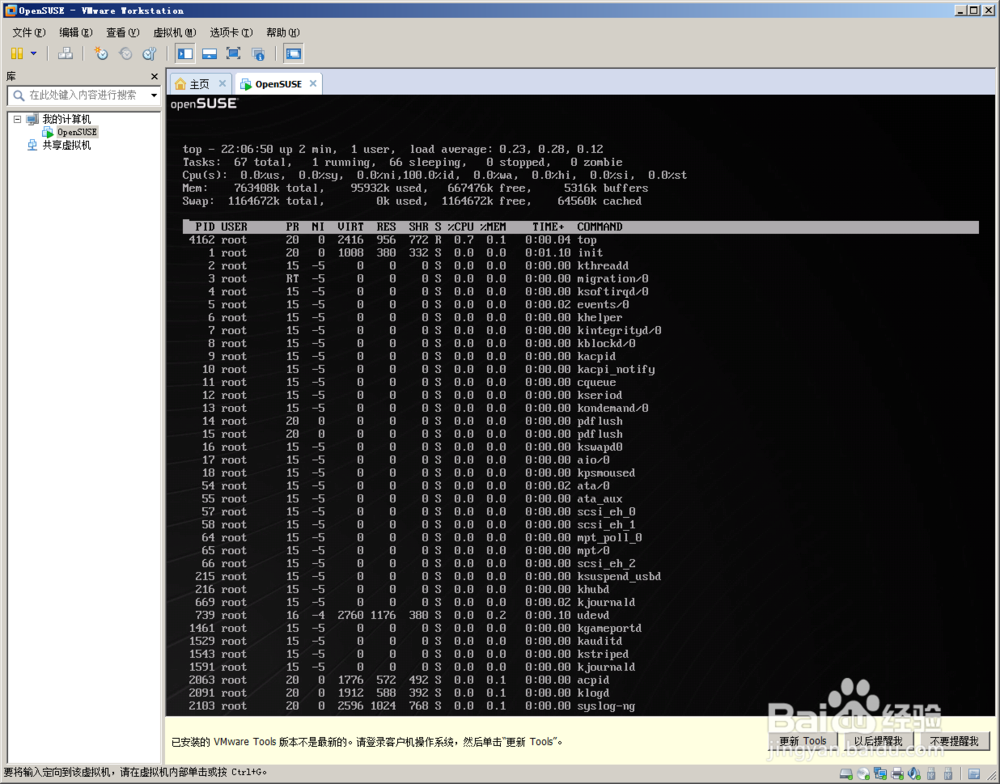Viewport: 1000px width, 784px height.
Task: Click the 'kpsmoused' process row
Action: coord(411,473)
